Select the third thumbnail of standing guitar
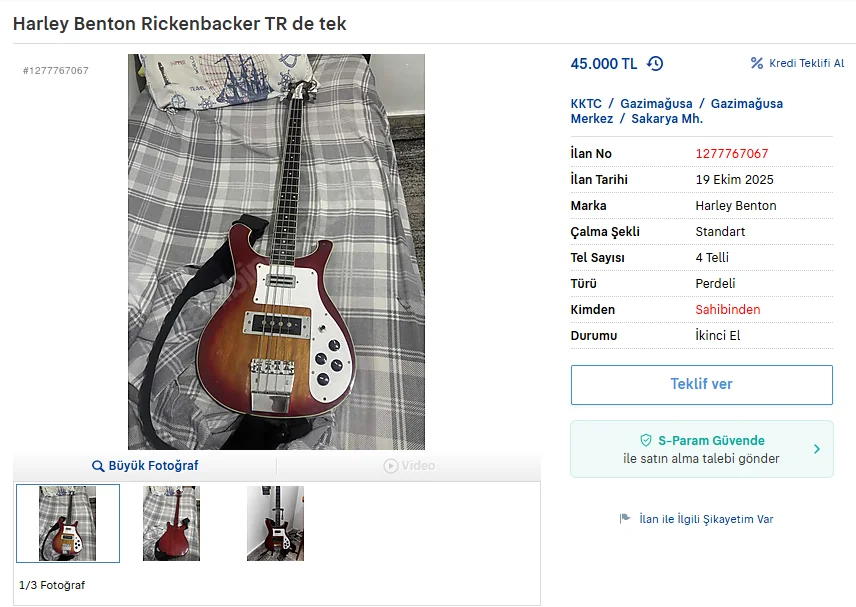The height and width of the screenshot is (607, 856). [x=275, y=523]
